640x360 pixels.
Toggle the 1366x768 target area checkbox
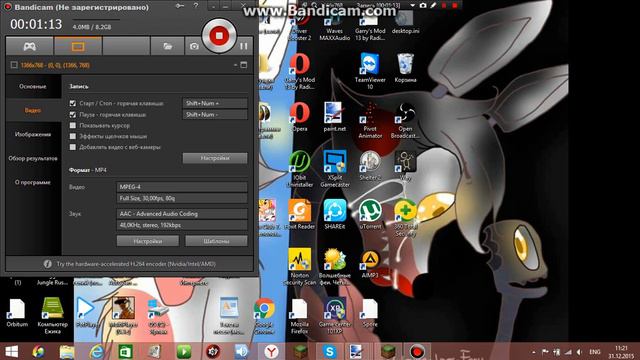(x=14, y=65)
